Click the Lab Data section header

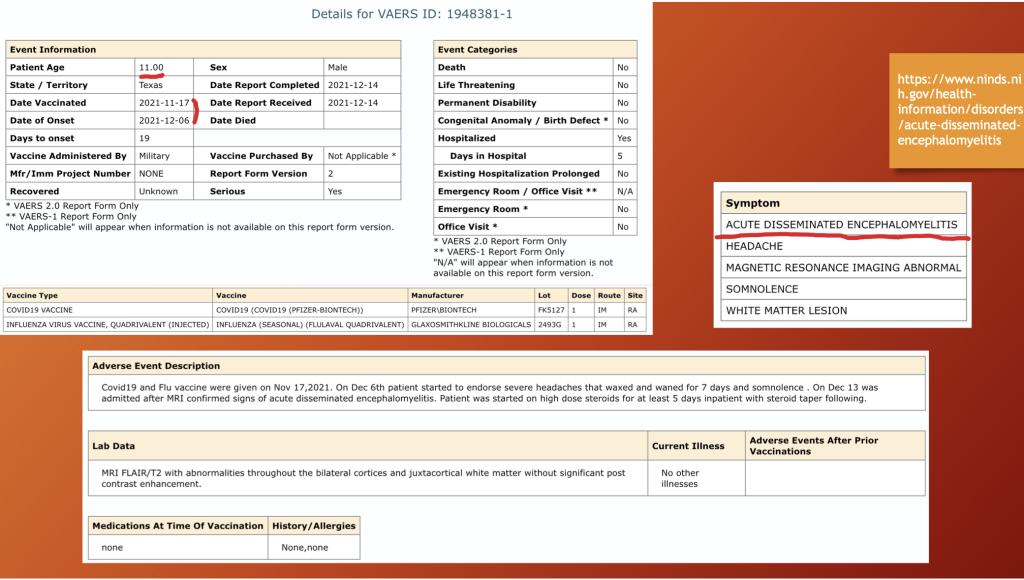113,446
